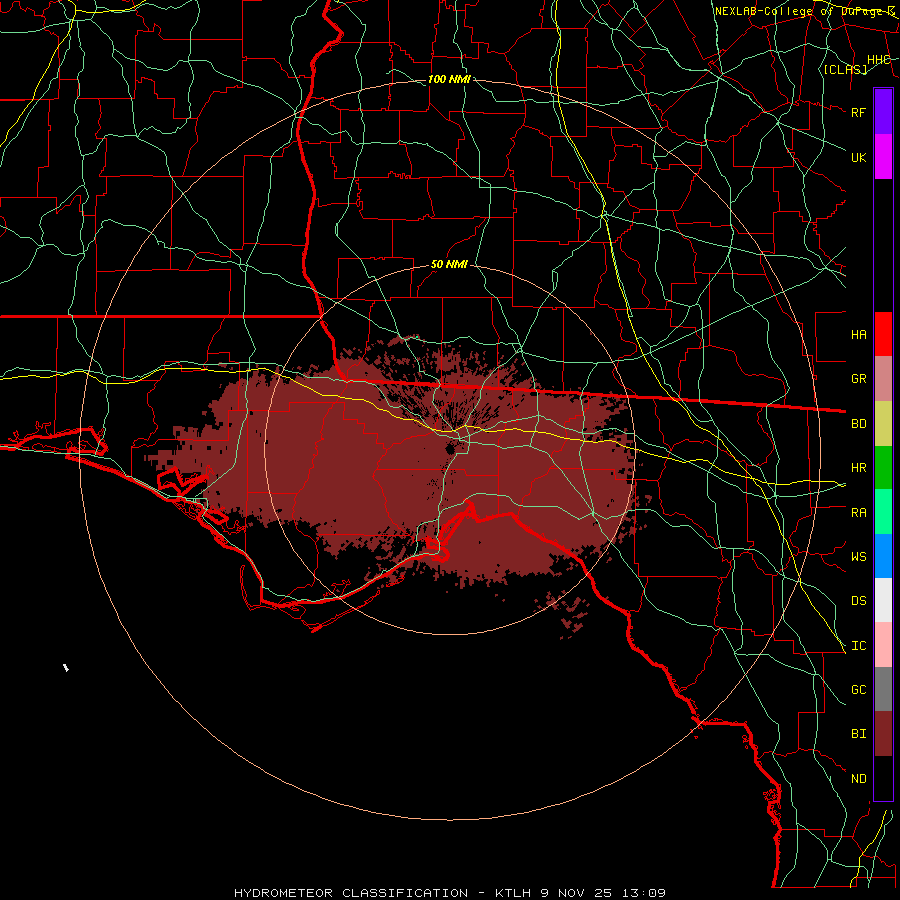The height and width of the screenshot is (900, 900).
Task: Click the BD legend label
Action: click(x=859, y=424)
